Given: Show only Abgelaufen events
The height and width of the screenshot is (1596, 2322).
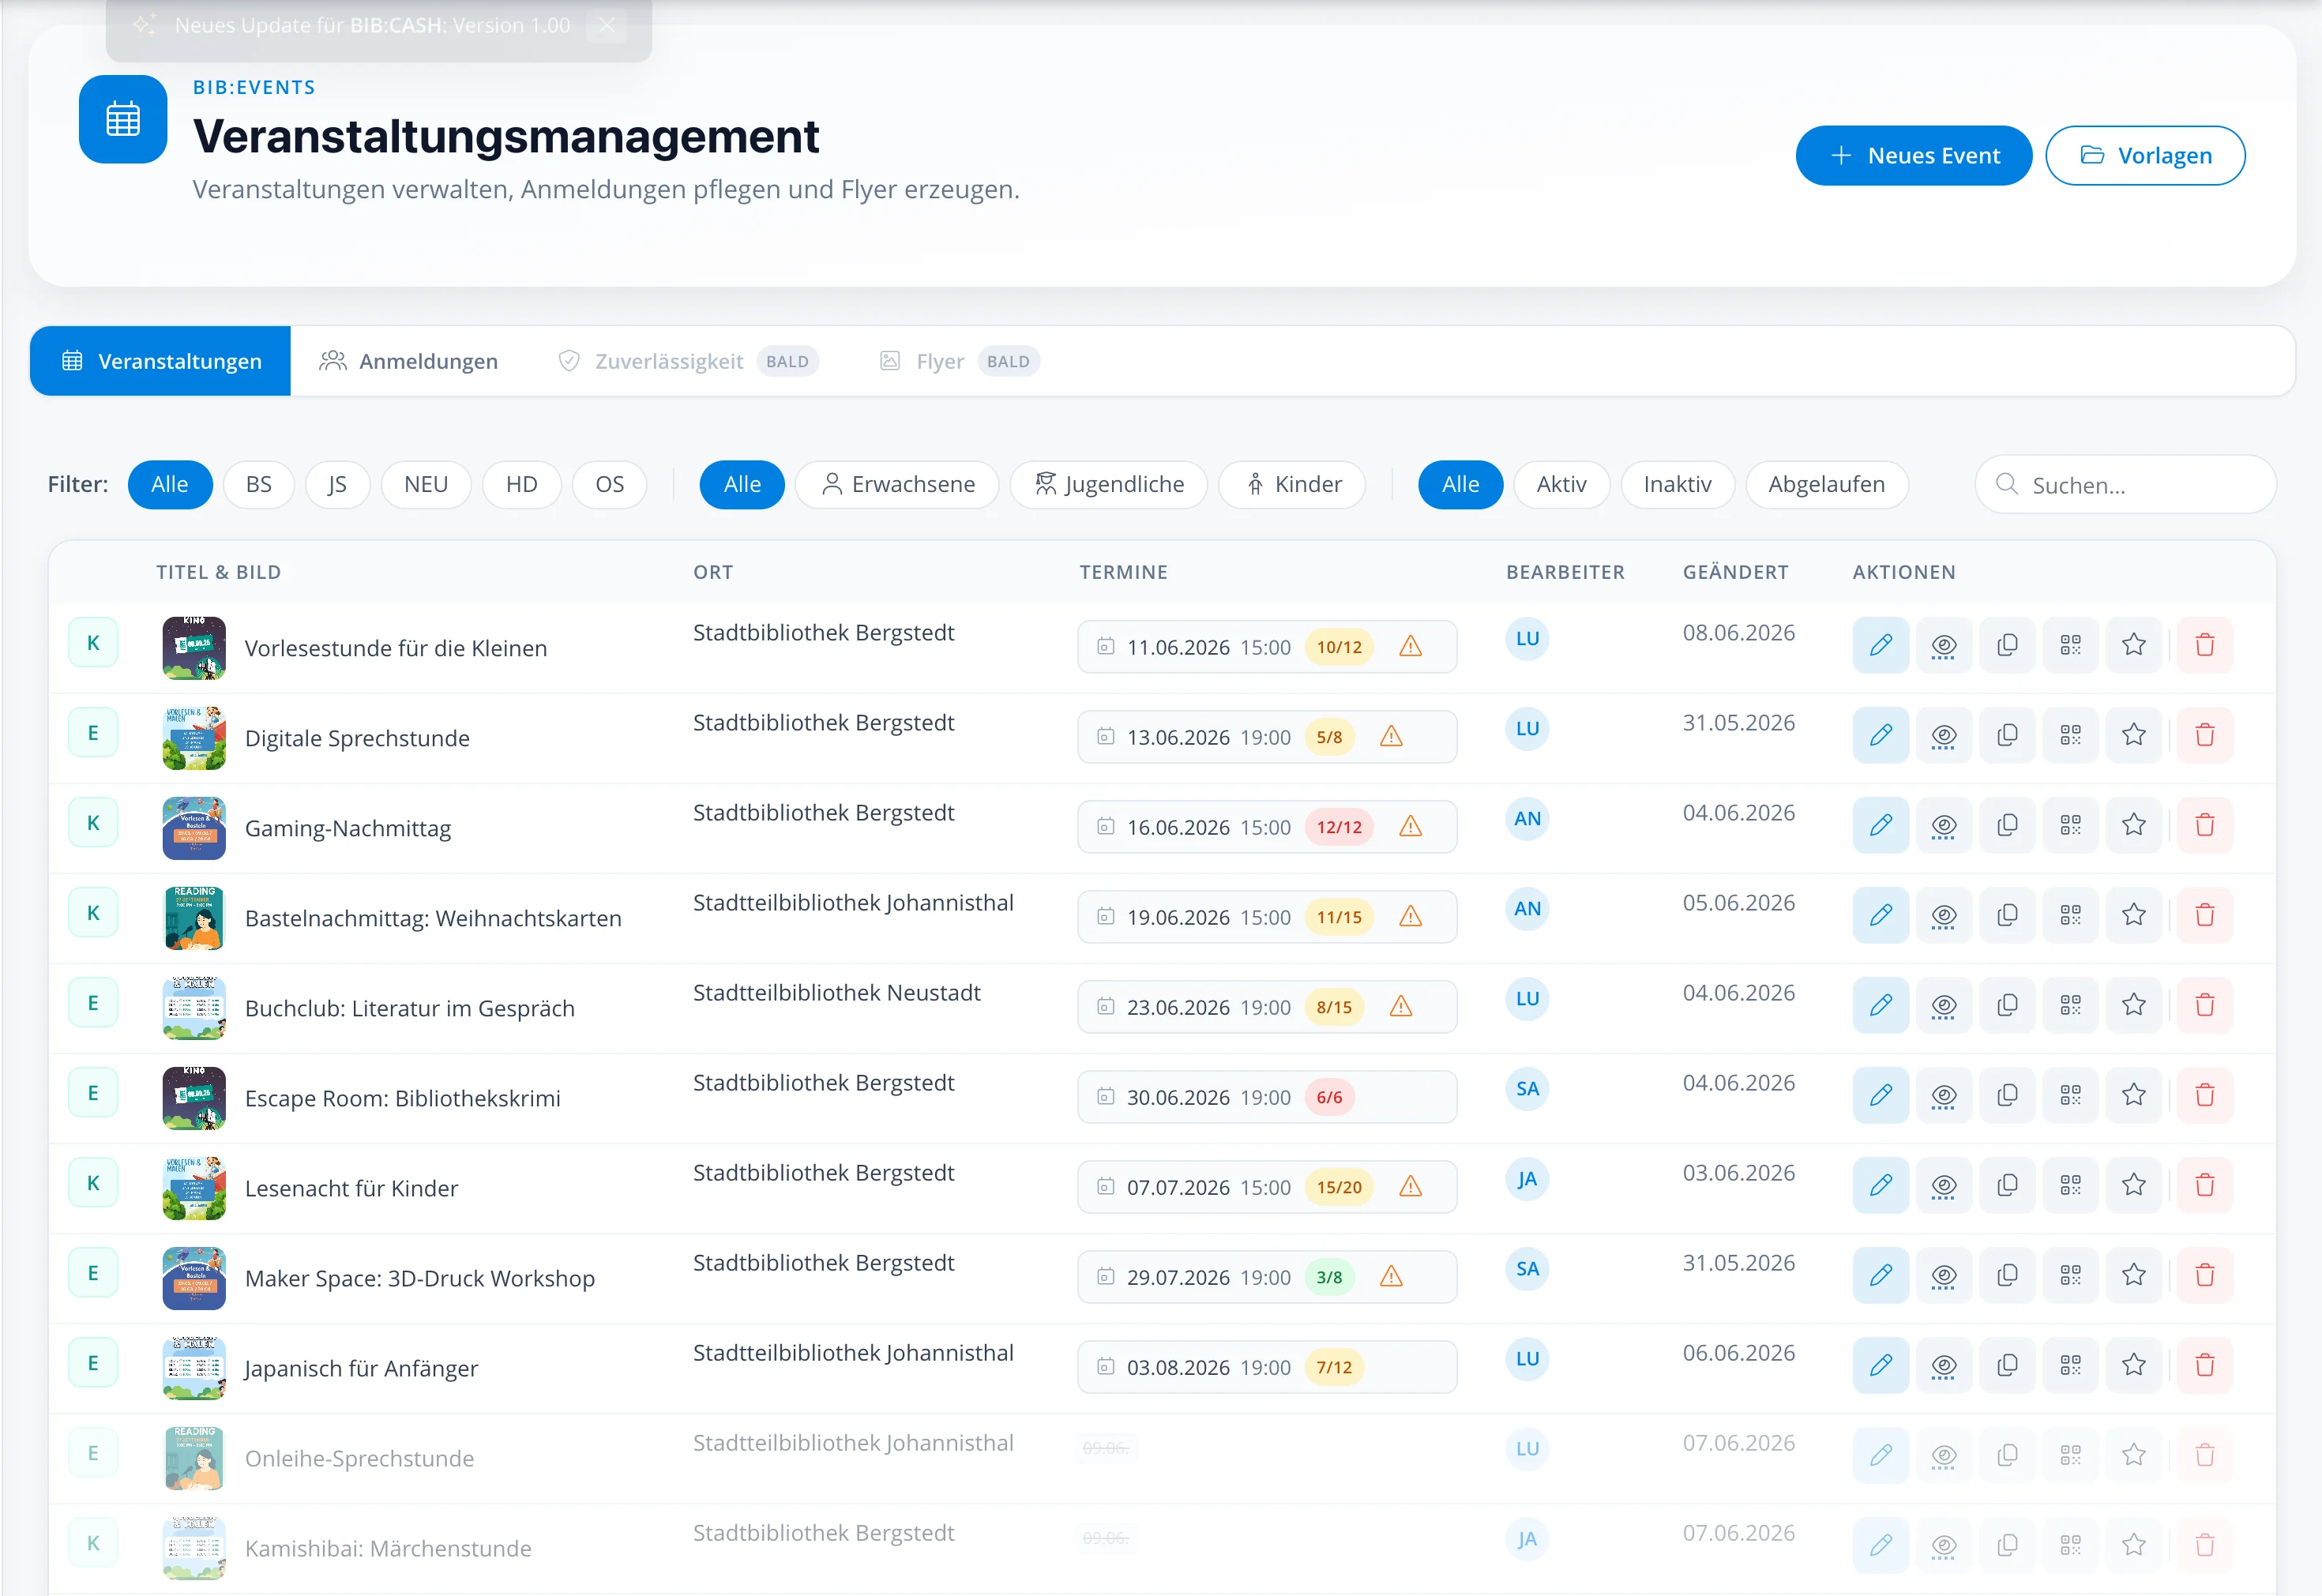Looking at the screenshot, I should pos(1826,485).
